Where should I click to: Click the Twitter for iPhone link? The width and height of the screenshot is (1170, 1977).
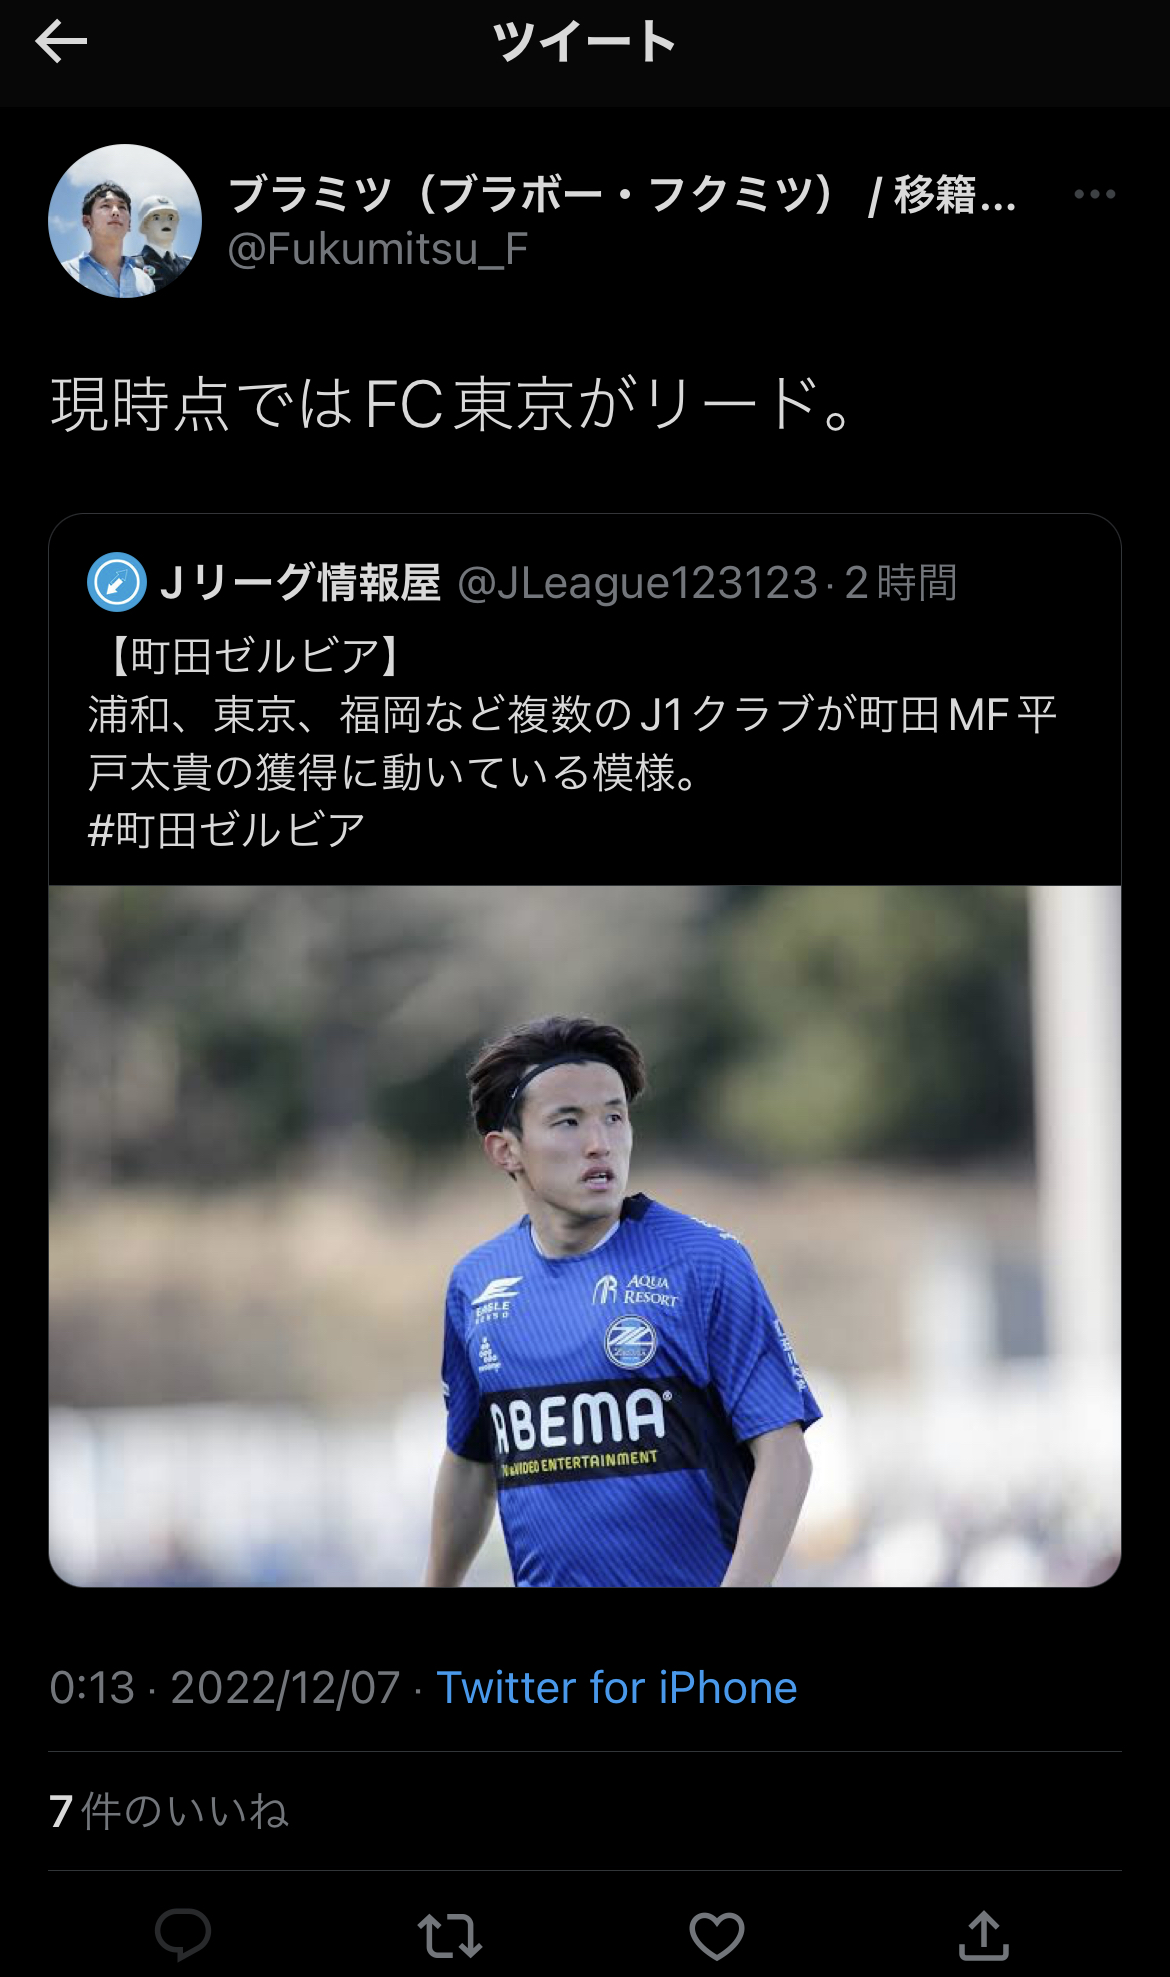pos(617,1688)
